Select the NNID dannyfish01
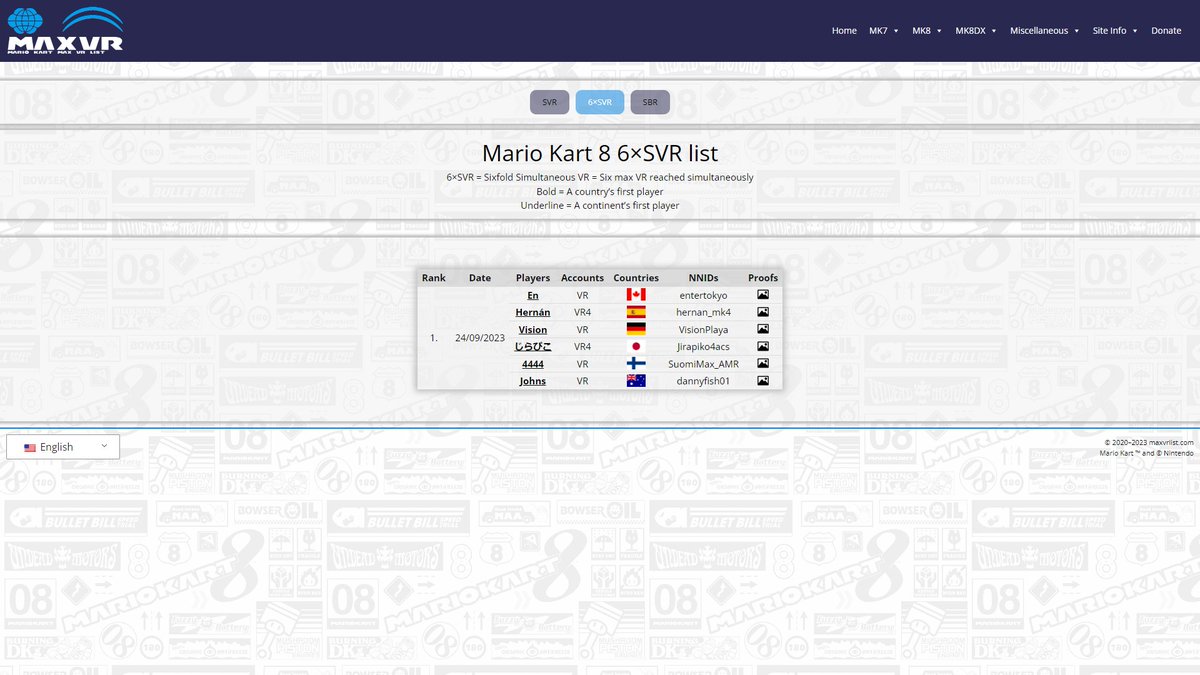Viewport: 1200px width, 675px height. point(704,381)
